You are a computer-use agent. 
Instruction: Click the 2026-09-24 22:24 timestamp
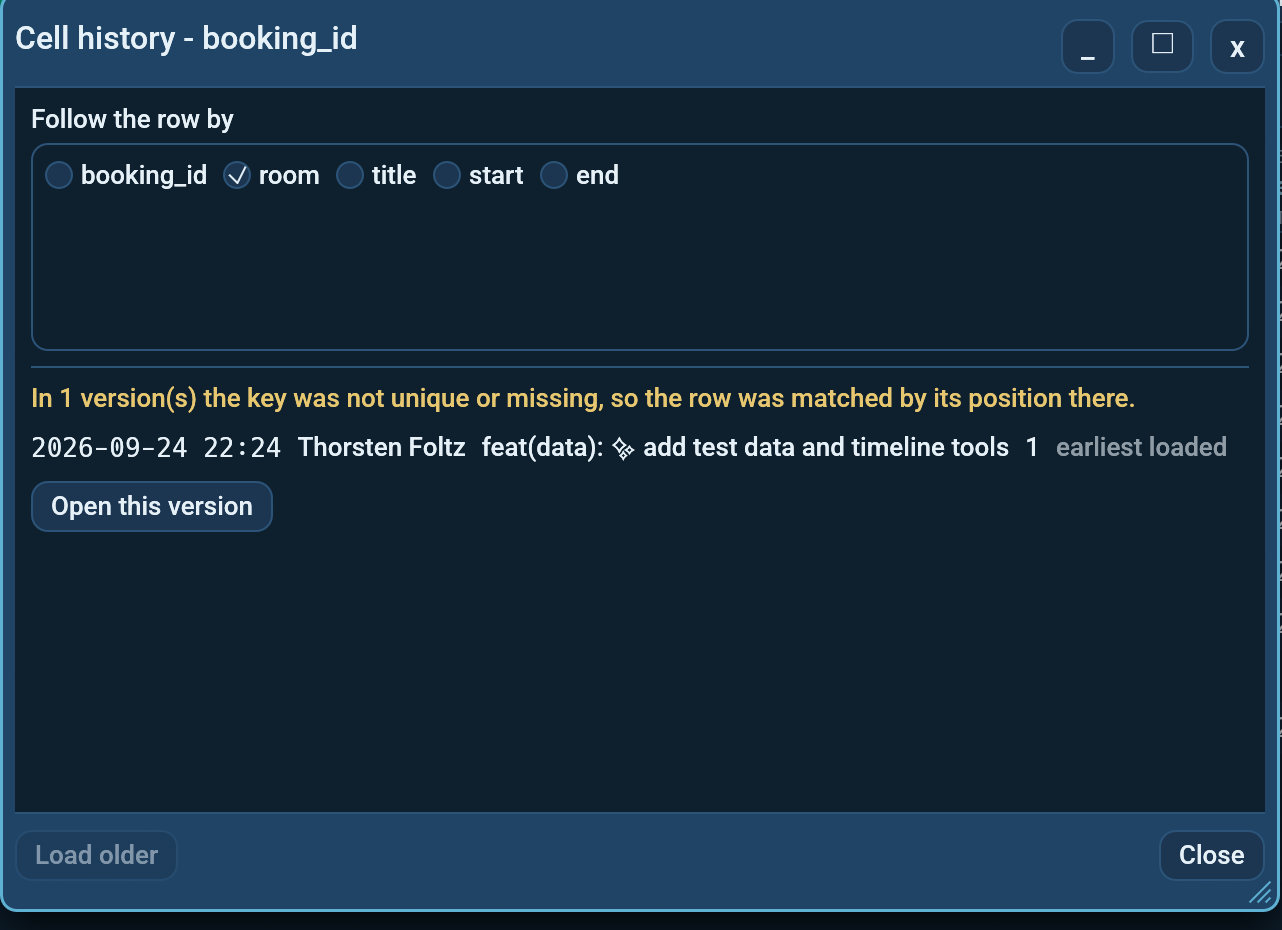click(157, 447)
